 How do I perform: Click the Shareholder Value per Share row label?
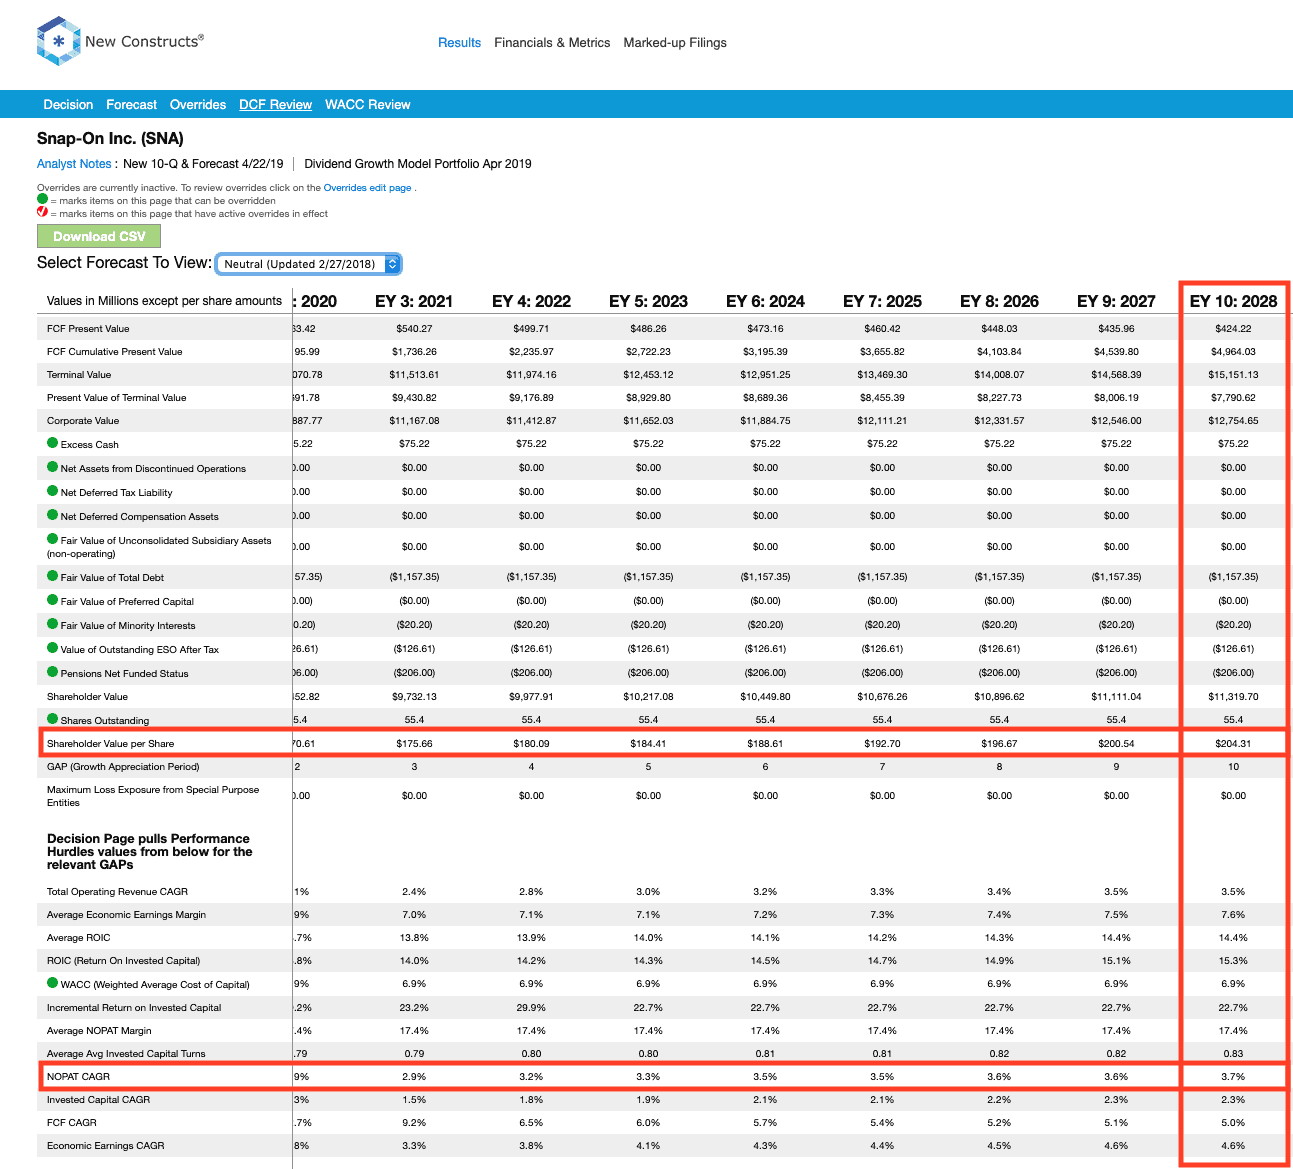(111, 744)
